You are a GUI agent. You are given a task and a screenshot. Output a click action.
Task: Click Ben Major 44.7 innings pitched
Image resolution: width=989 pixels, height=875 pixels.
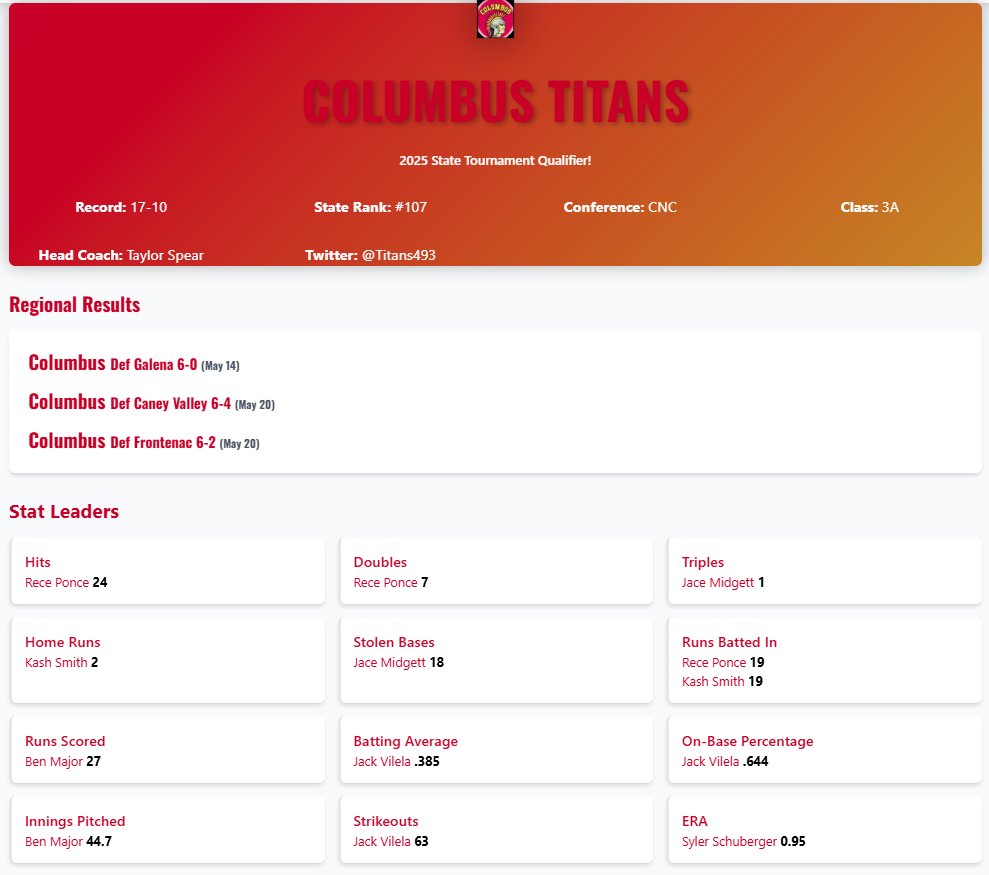pos(68,842)
